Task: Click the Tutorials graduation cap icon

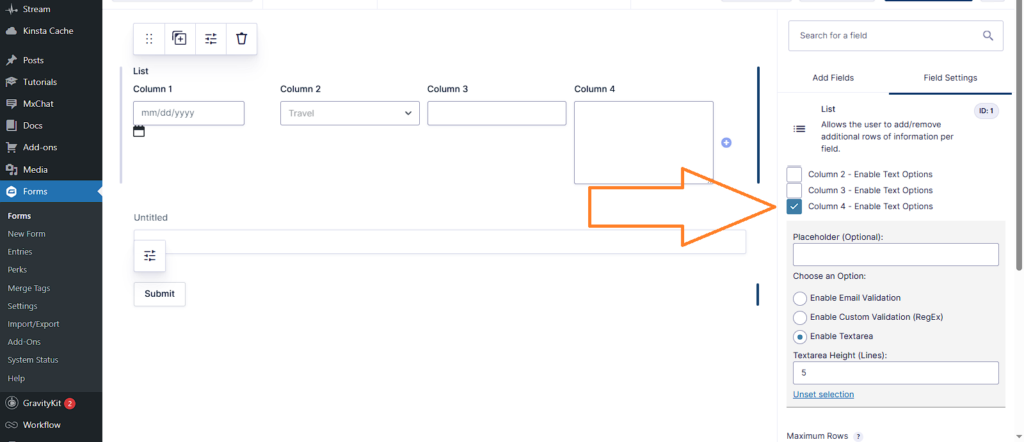Action: 11,82
